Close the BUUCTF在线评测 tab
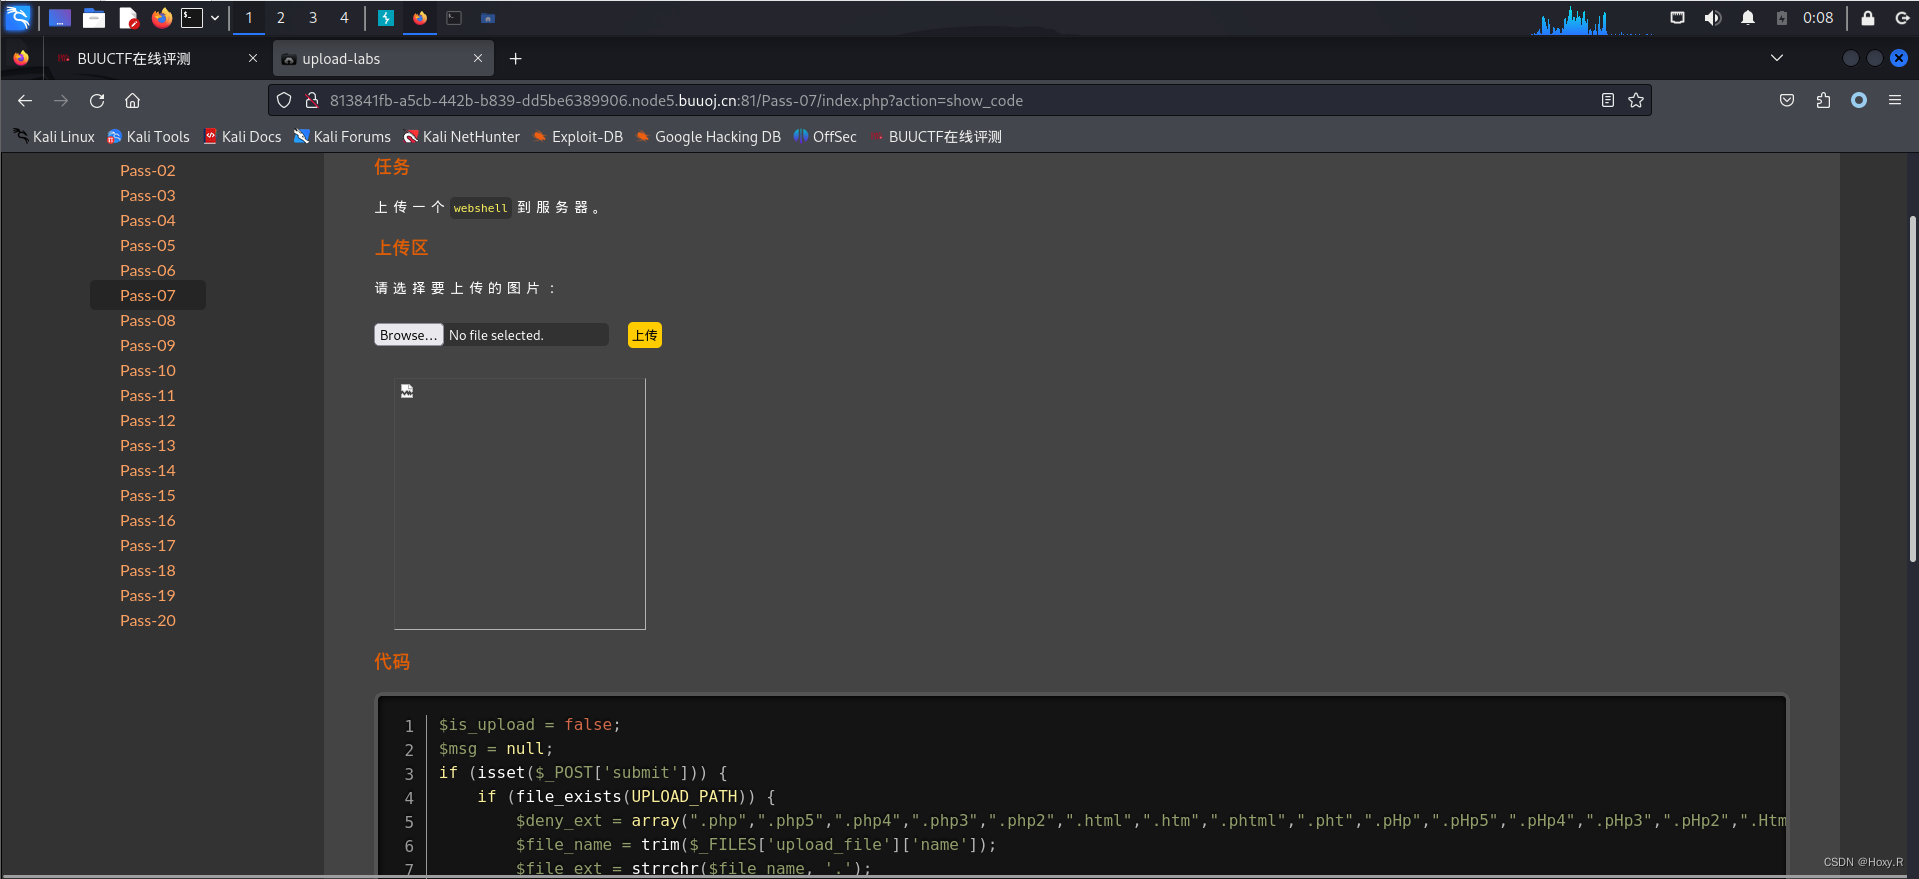Viewport: 1919px width, 879px height. [253, 58]
